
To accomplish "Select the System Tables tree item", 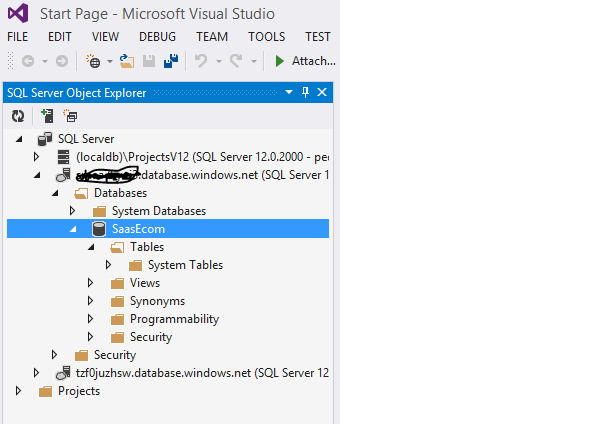I will tap(185, 265).
